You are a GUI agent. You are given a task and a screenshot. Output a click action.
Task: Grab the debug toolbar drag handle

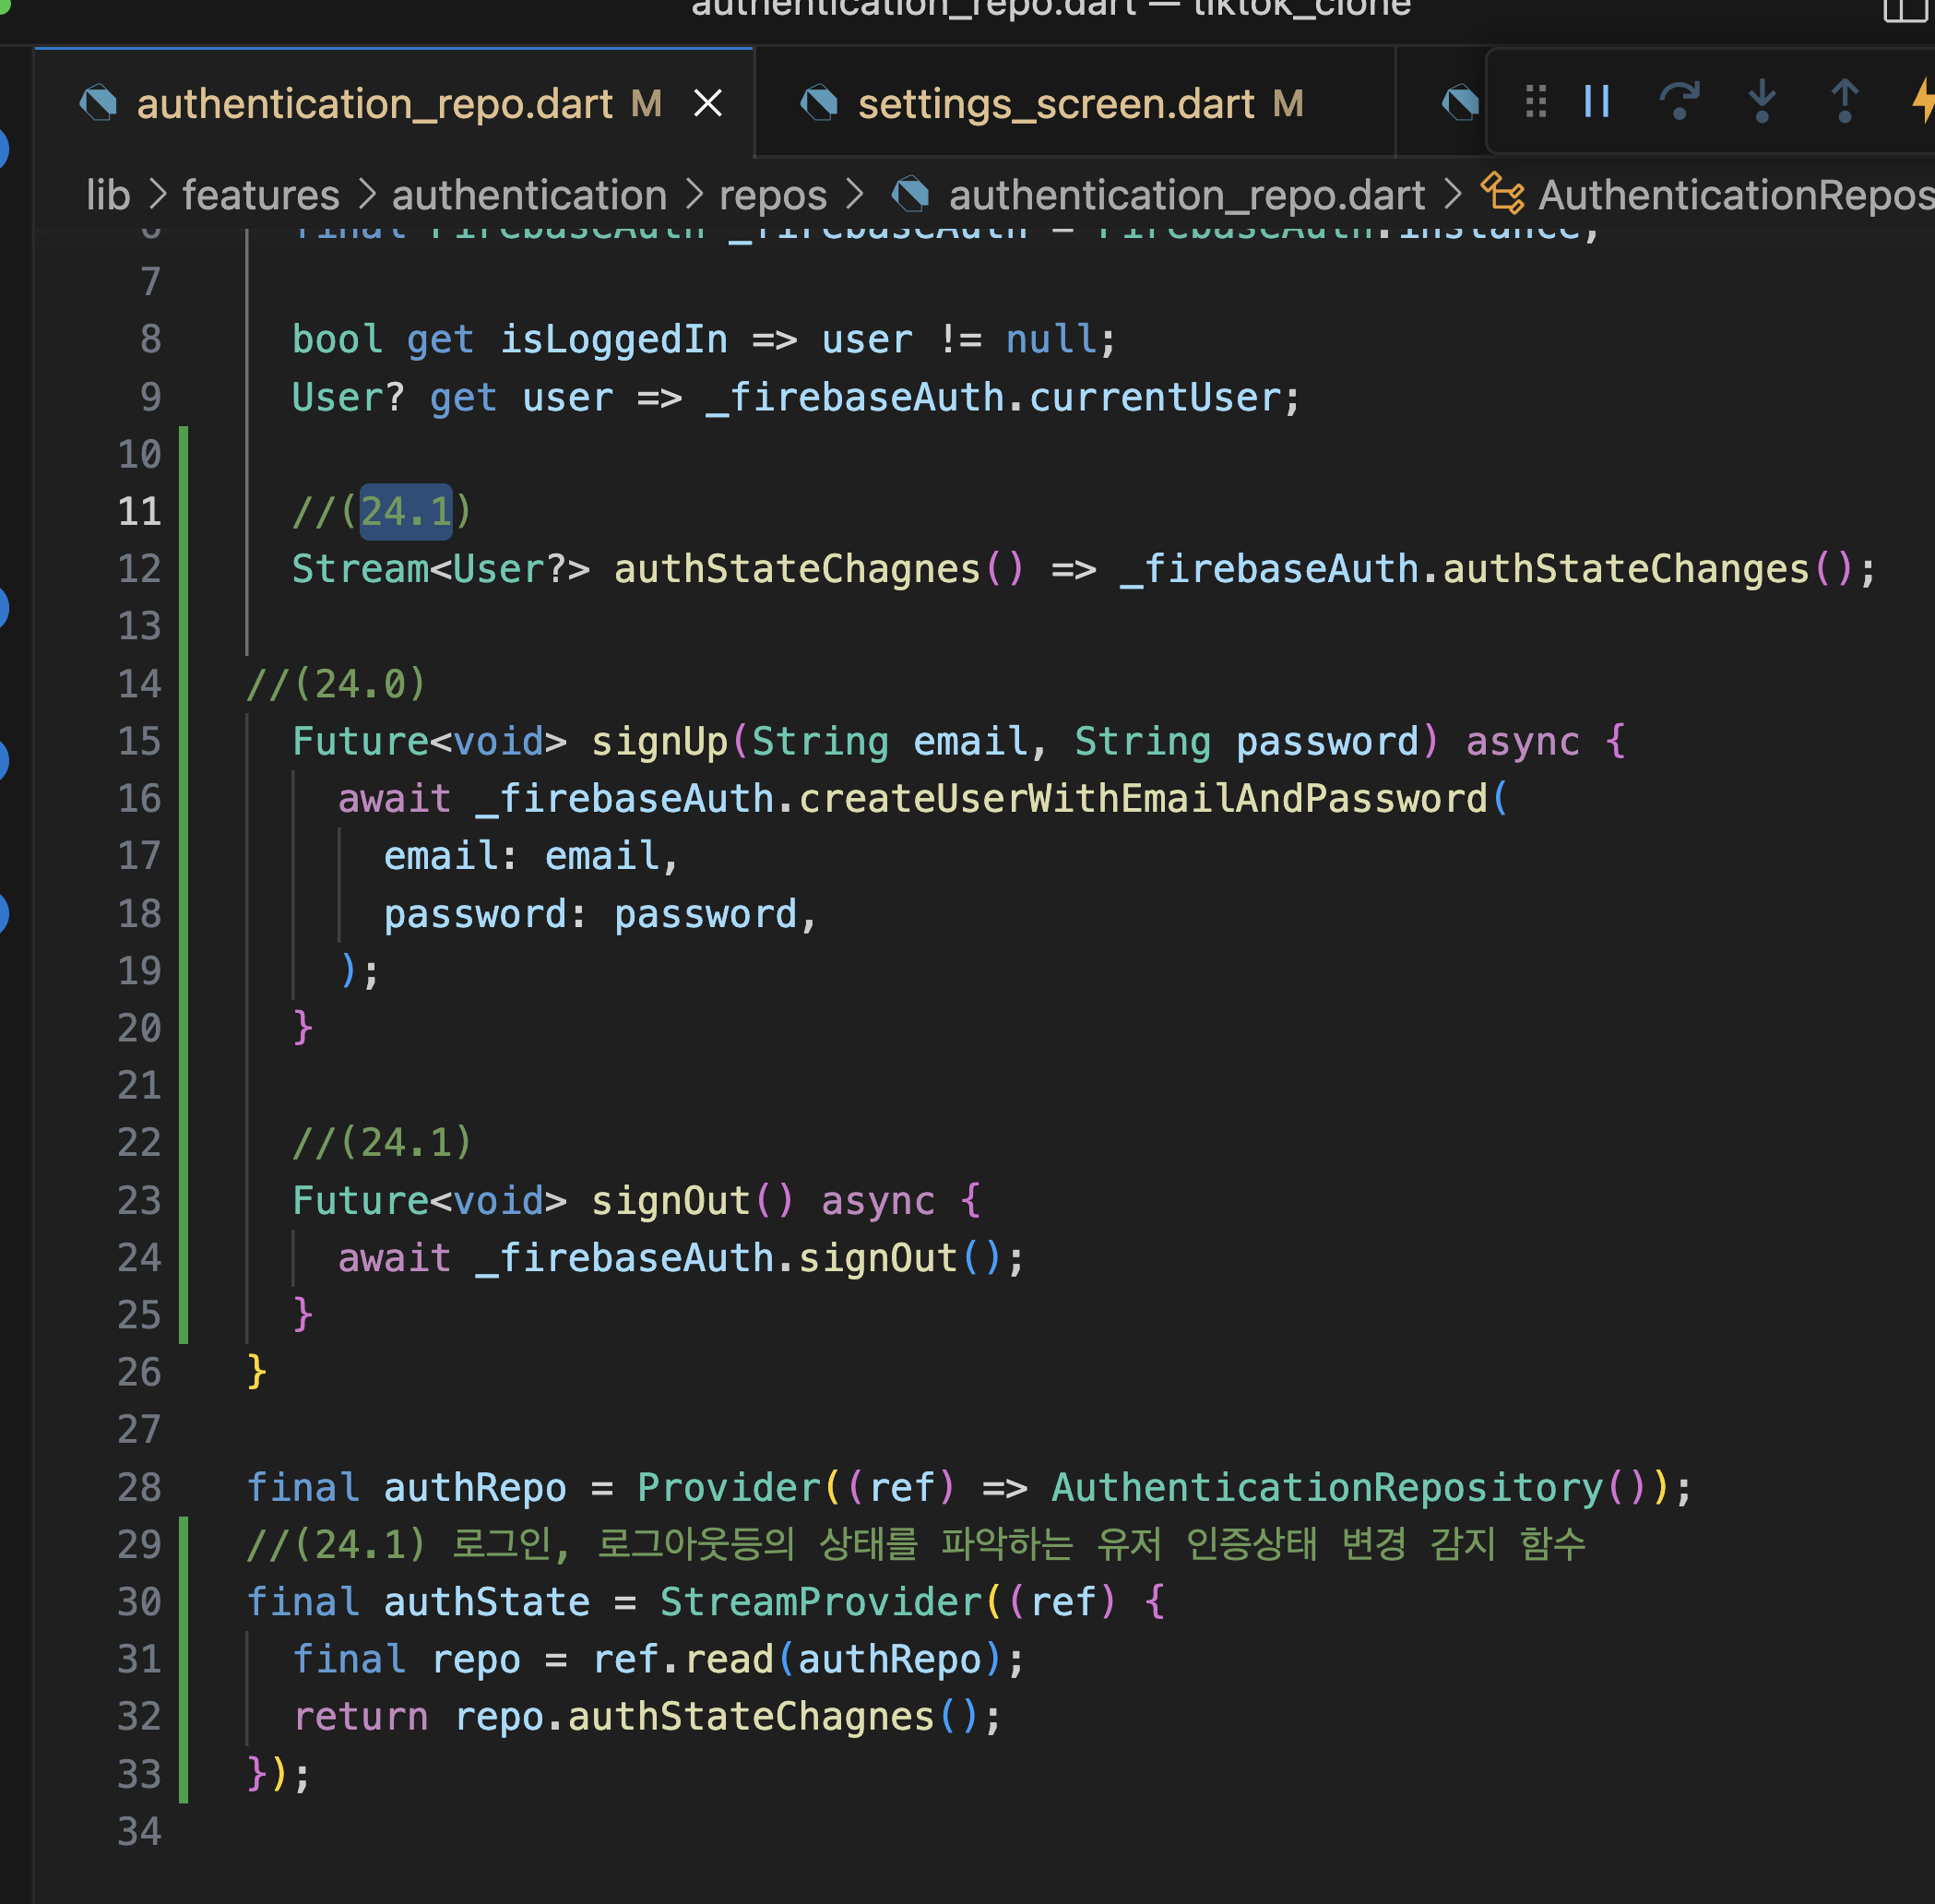click(x=1536, y=102)
